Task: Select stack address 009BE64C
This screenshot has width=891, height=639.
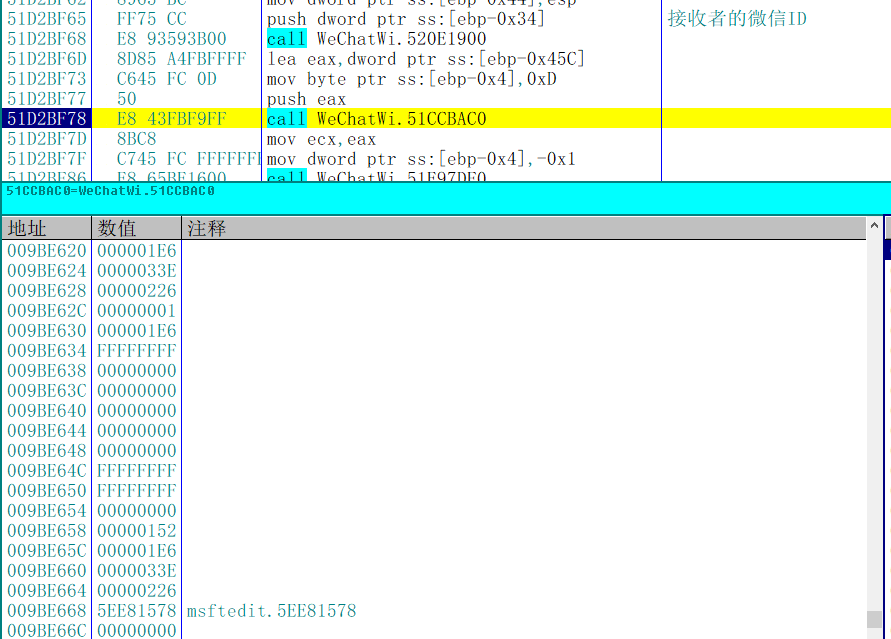Action: click(47, 470)
